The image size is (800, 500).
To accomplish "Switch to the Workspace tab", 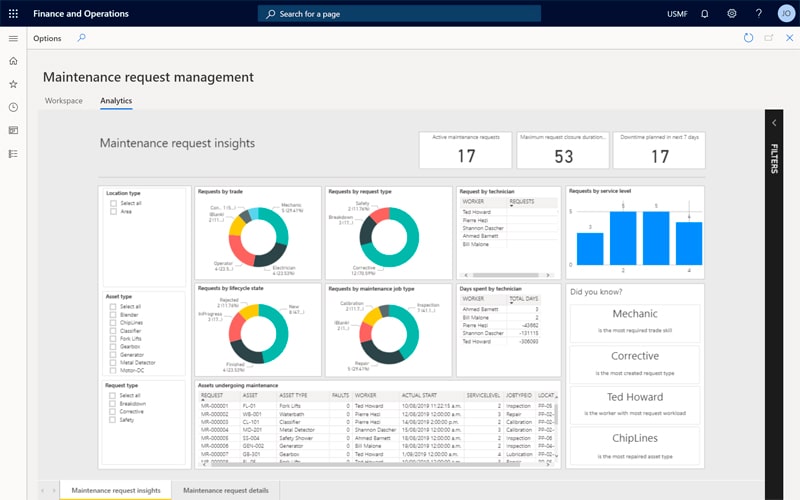I will 64,101.
